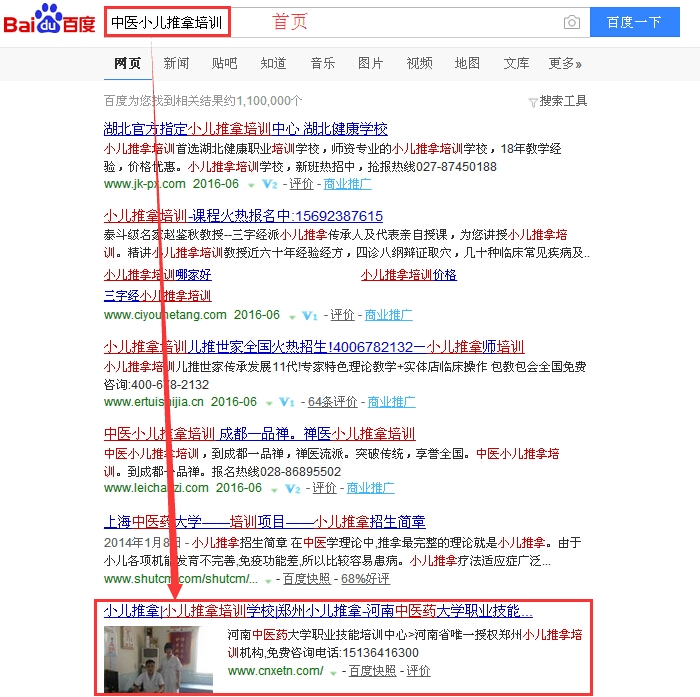
Task: Open 64条评价 reviews link
Action: click(x=333, y=402)
